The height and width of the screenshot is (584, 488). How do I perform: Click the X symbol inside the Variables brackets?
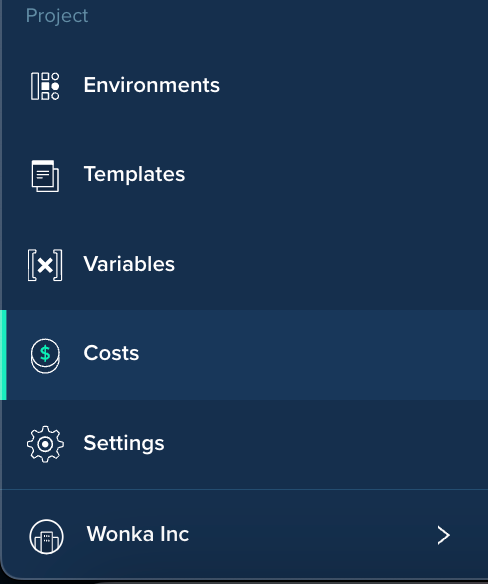(45, 266)
